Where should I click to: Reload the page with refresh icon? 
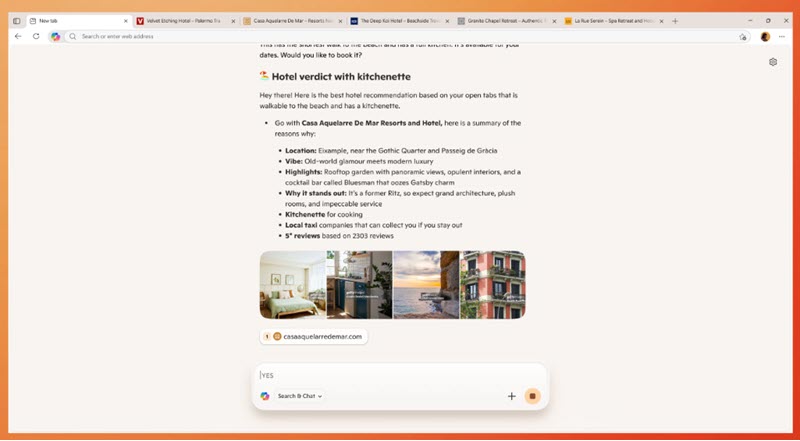[x=36, y=36]
